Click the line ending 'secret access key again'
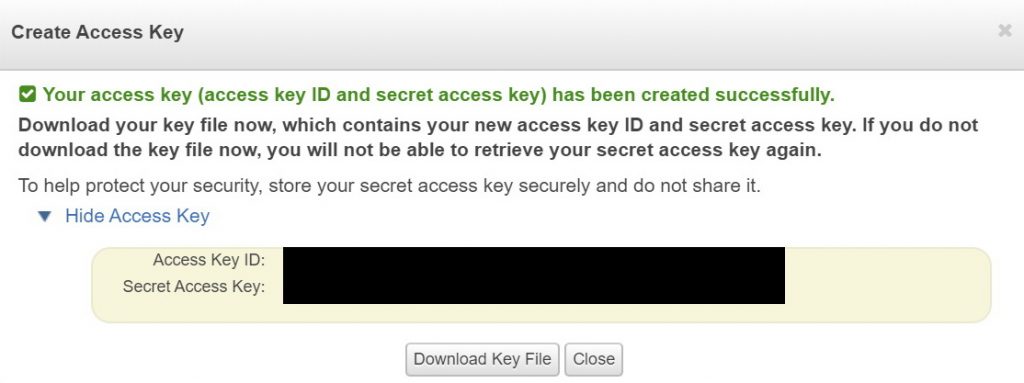This screenshot has height=383, width=1024. [x=419, y=150]
